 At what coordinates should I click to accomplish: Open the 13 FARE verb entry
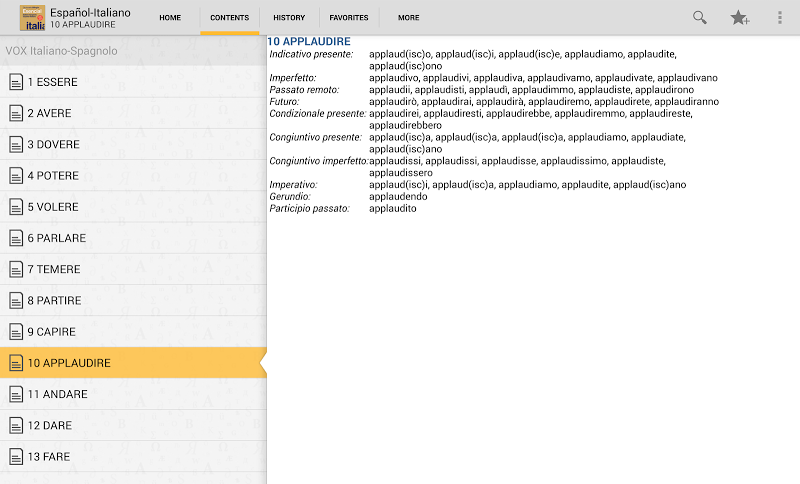tap(133, 456)
